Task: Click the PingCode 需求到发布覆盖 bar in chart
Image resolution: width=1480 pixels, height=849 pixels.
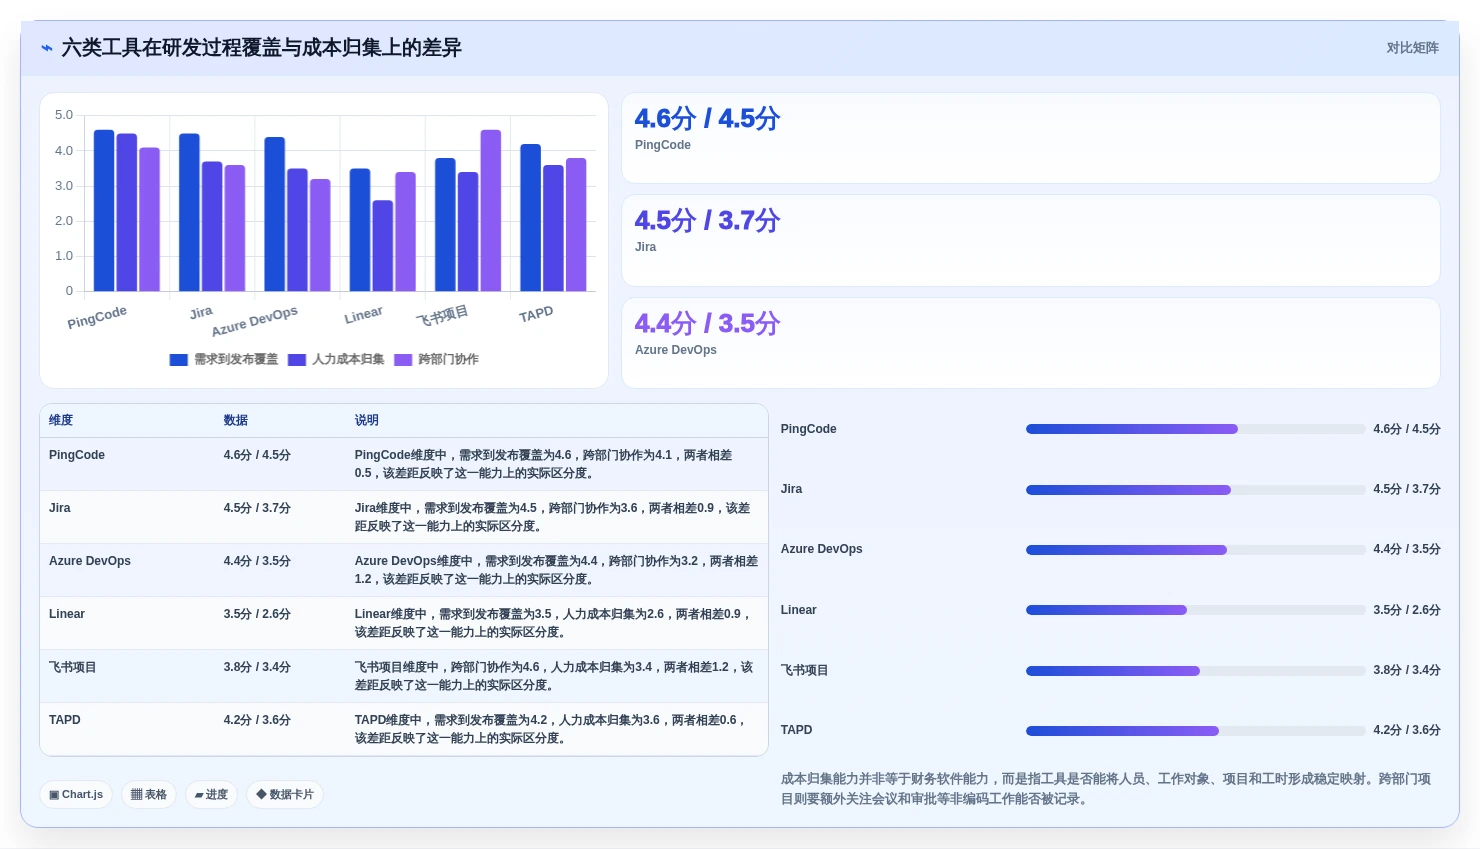Action: point(104,210)
